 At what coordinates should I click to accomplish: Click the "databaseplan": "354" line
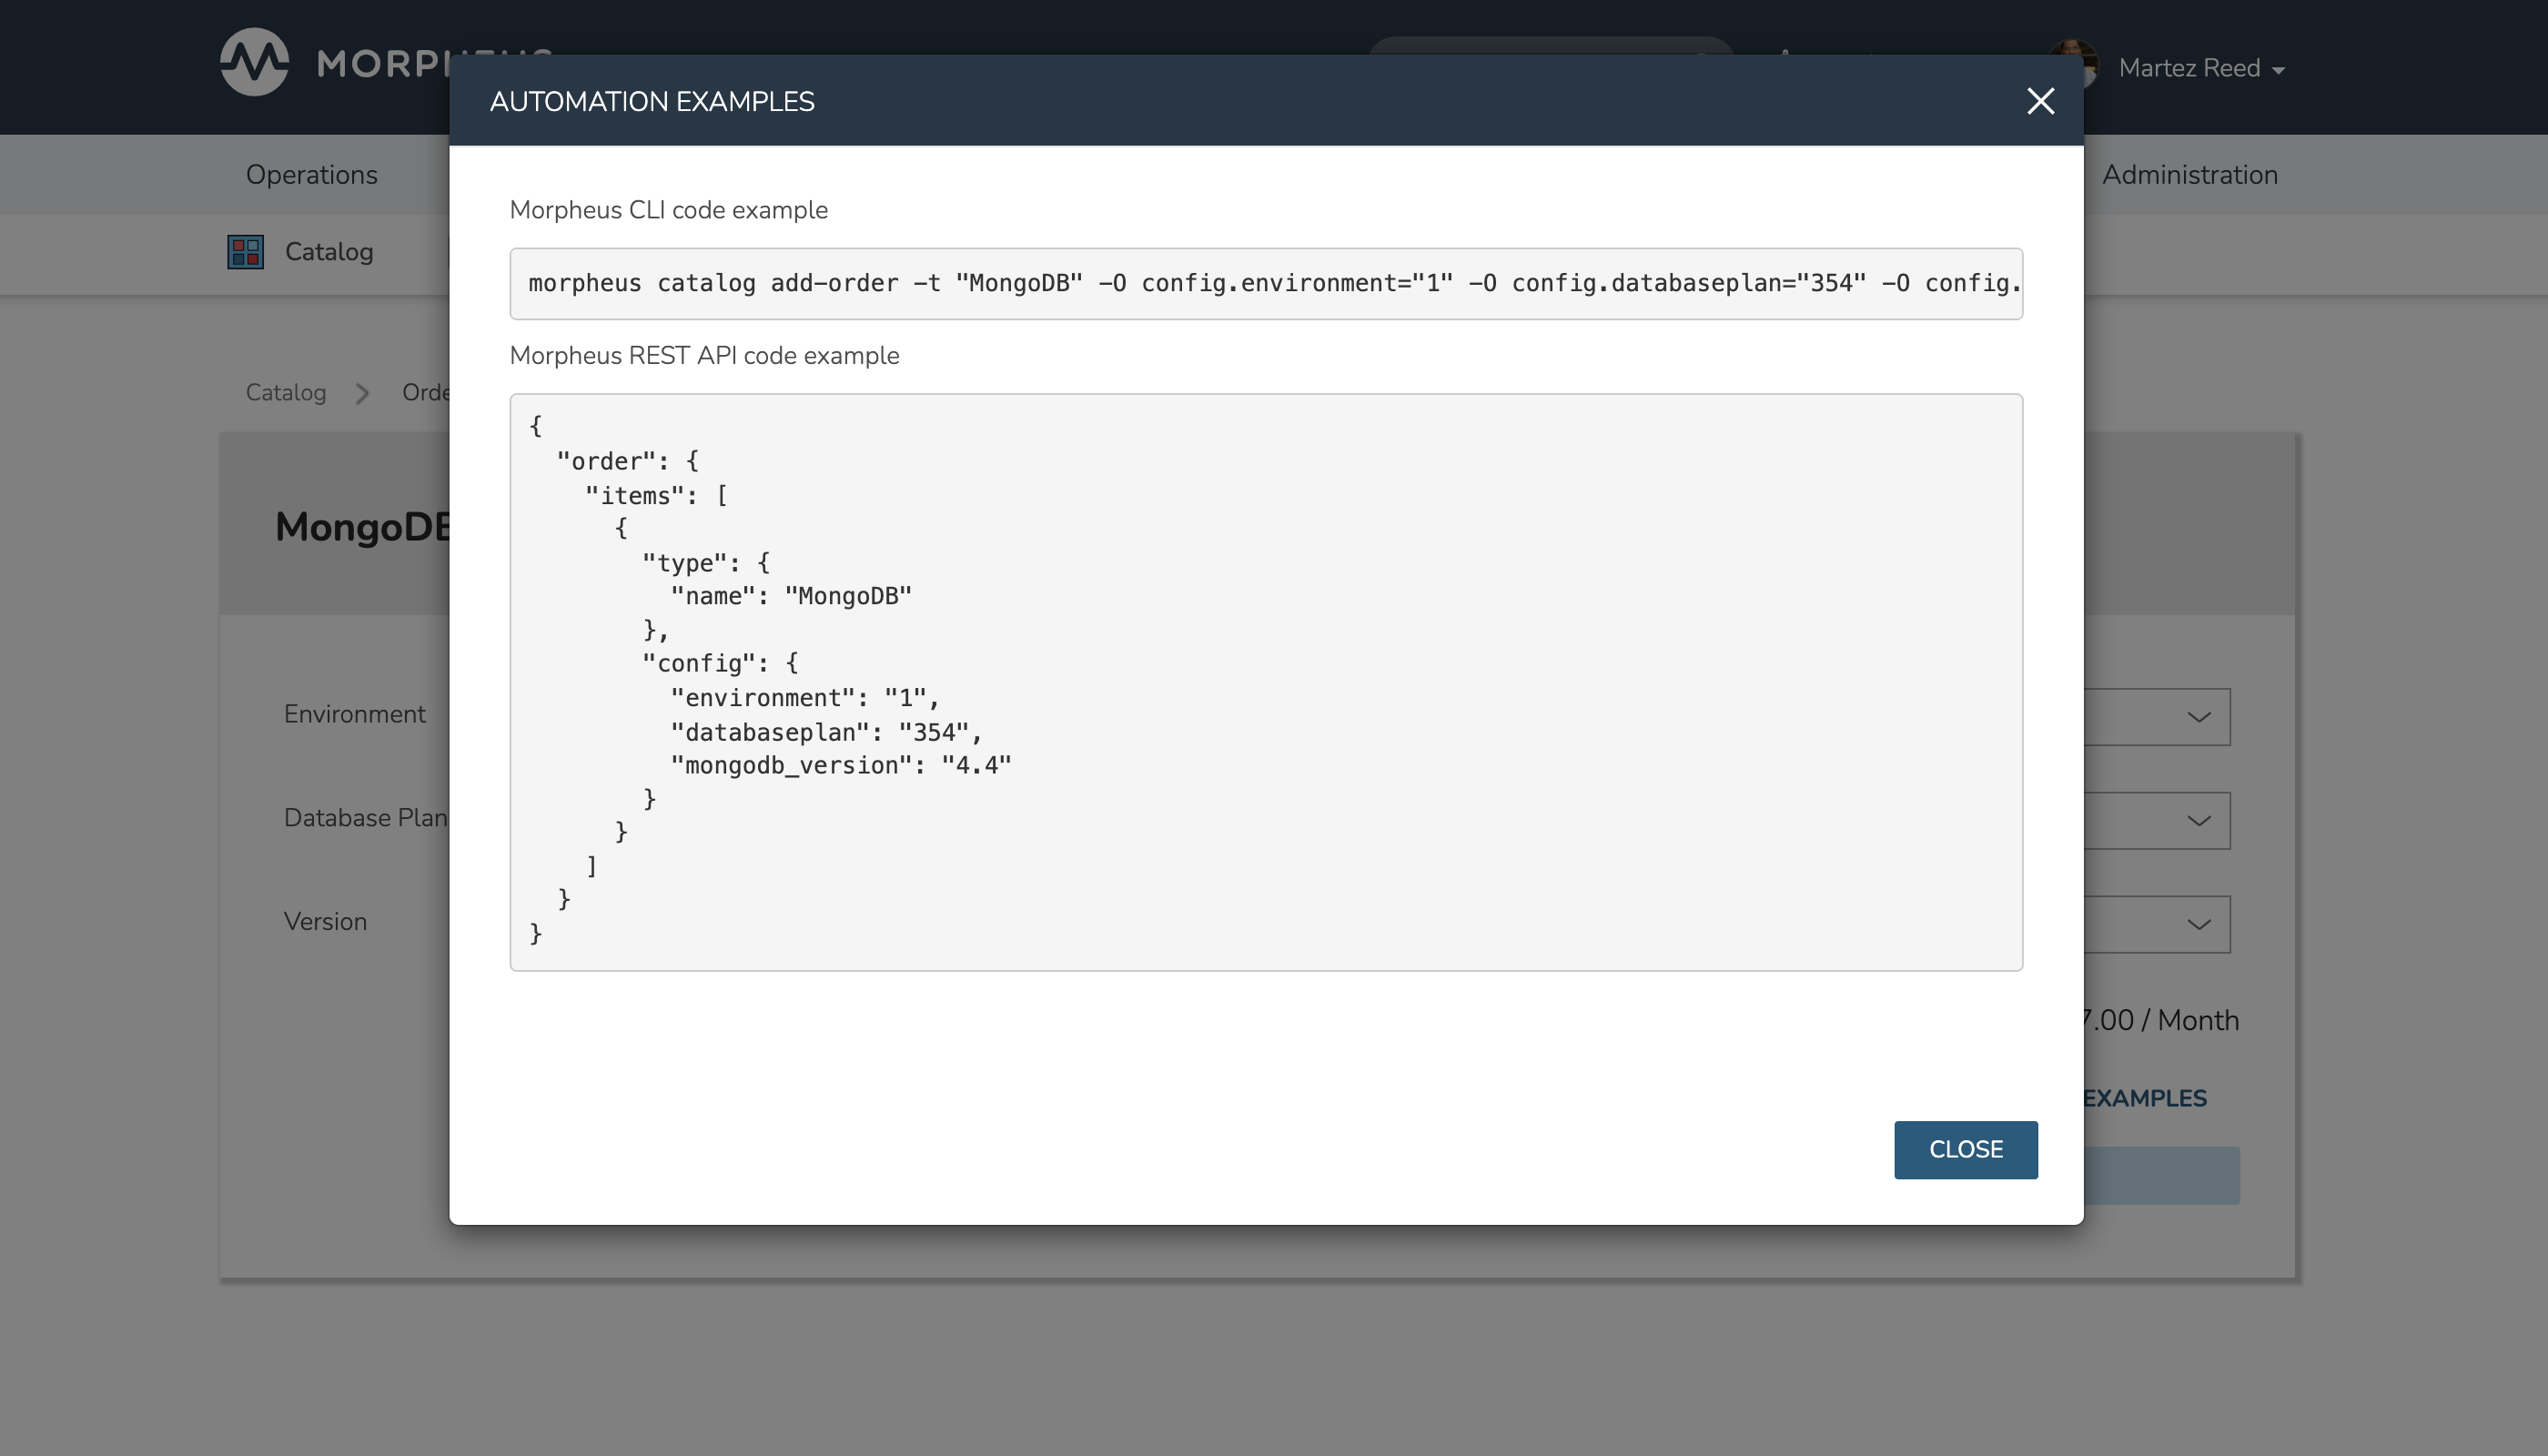(826, 733)
